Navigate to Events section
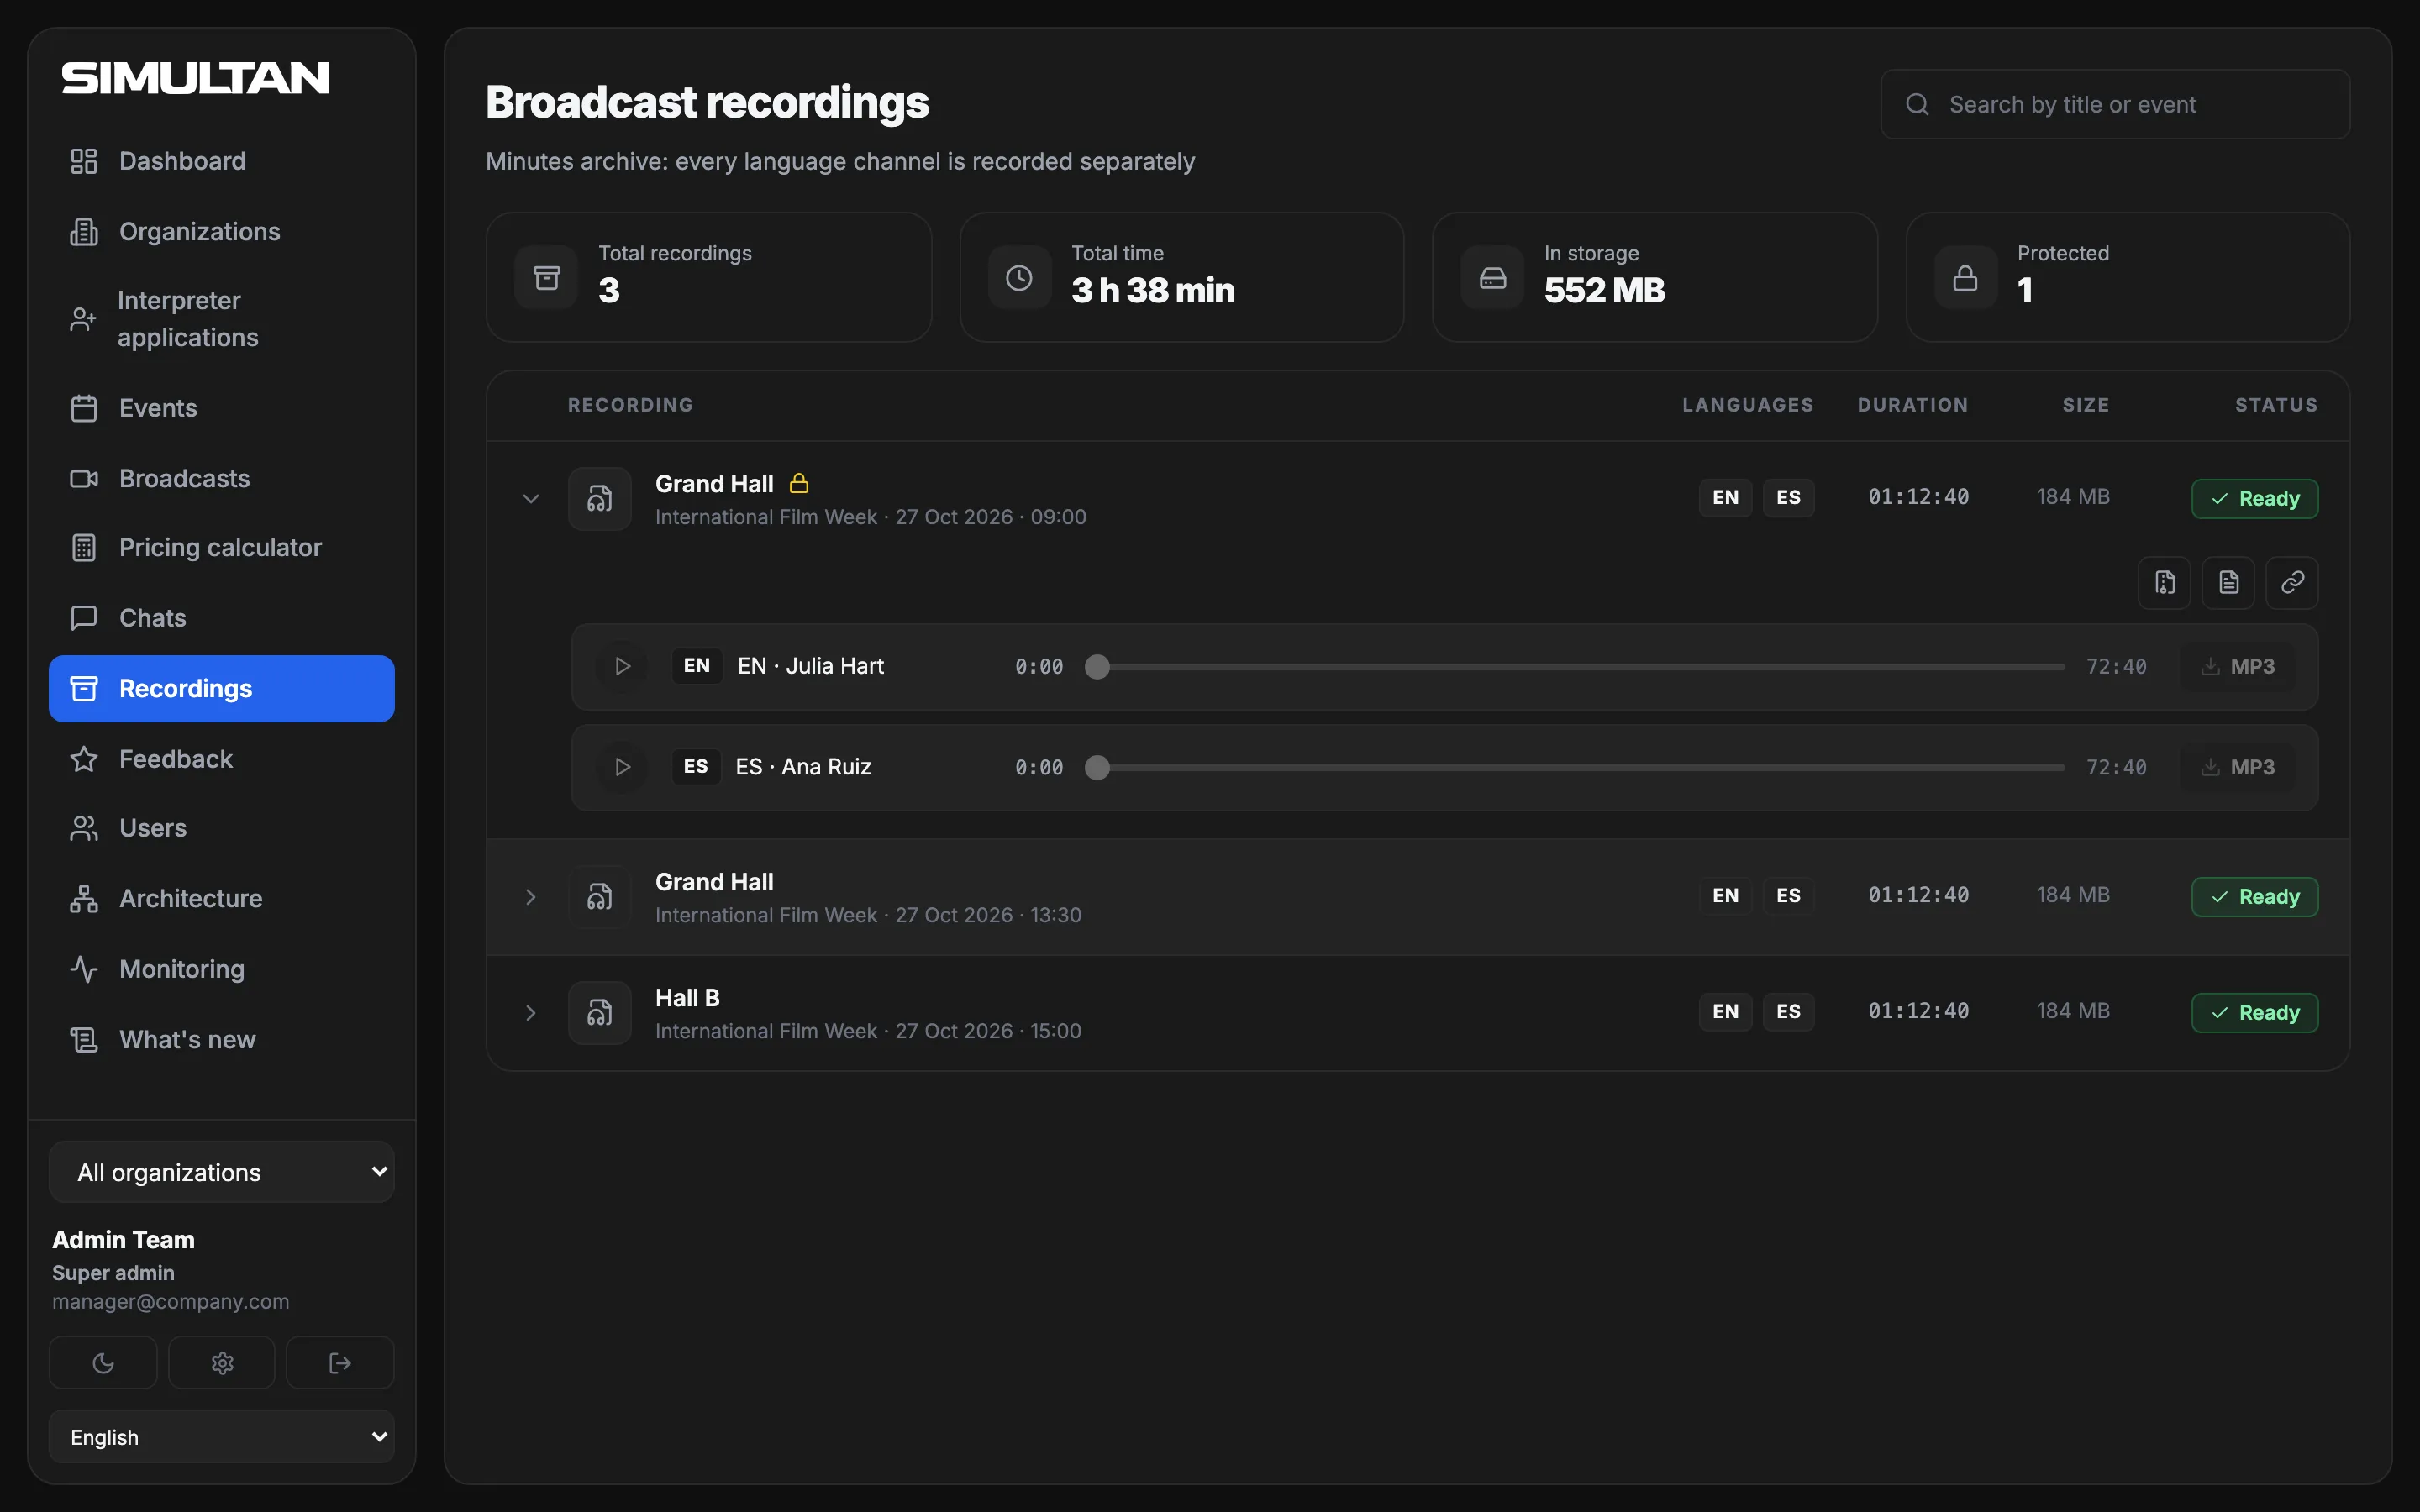Image resolution: width=2420 pixels, height=1512 pixels. coord(221,408)
